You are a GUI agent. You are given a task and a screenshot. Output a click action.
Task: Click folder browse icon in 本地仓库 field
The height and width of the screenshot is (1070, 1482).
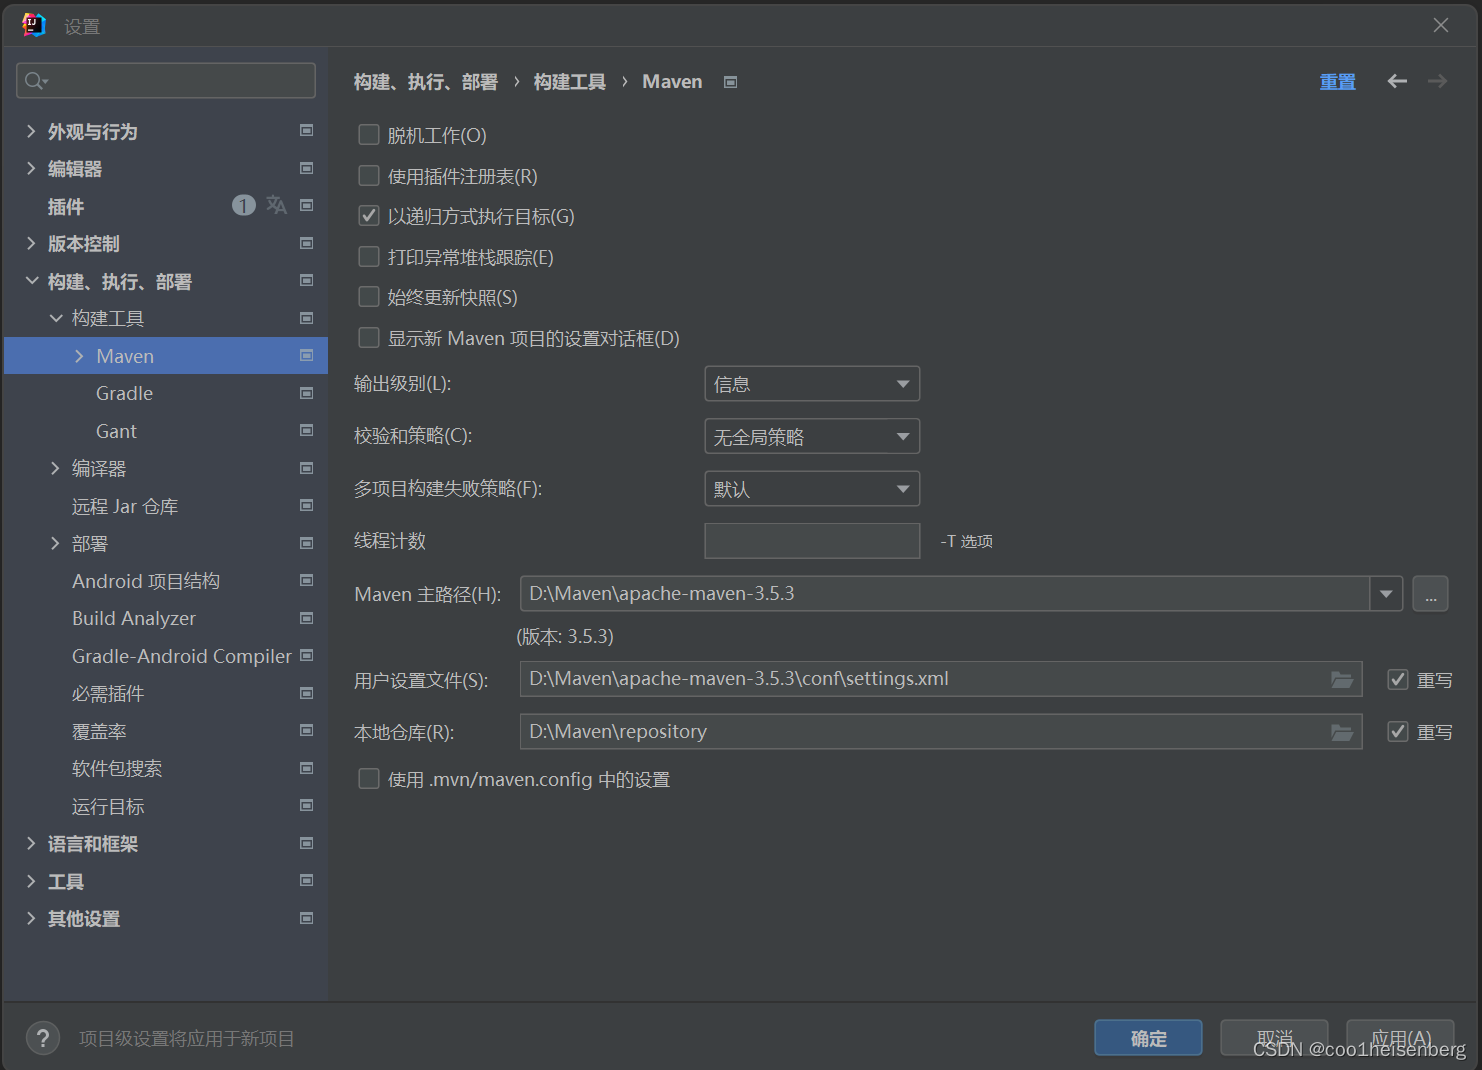[x=1342, y=733]
